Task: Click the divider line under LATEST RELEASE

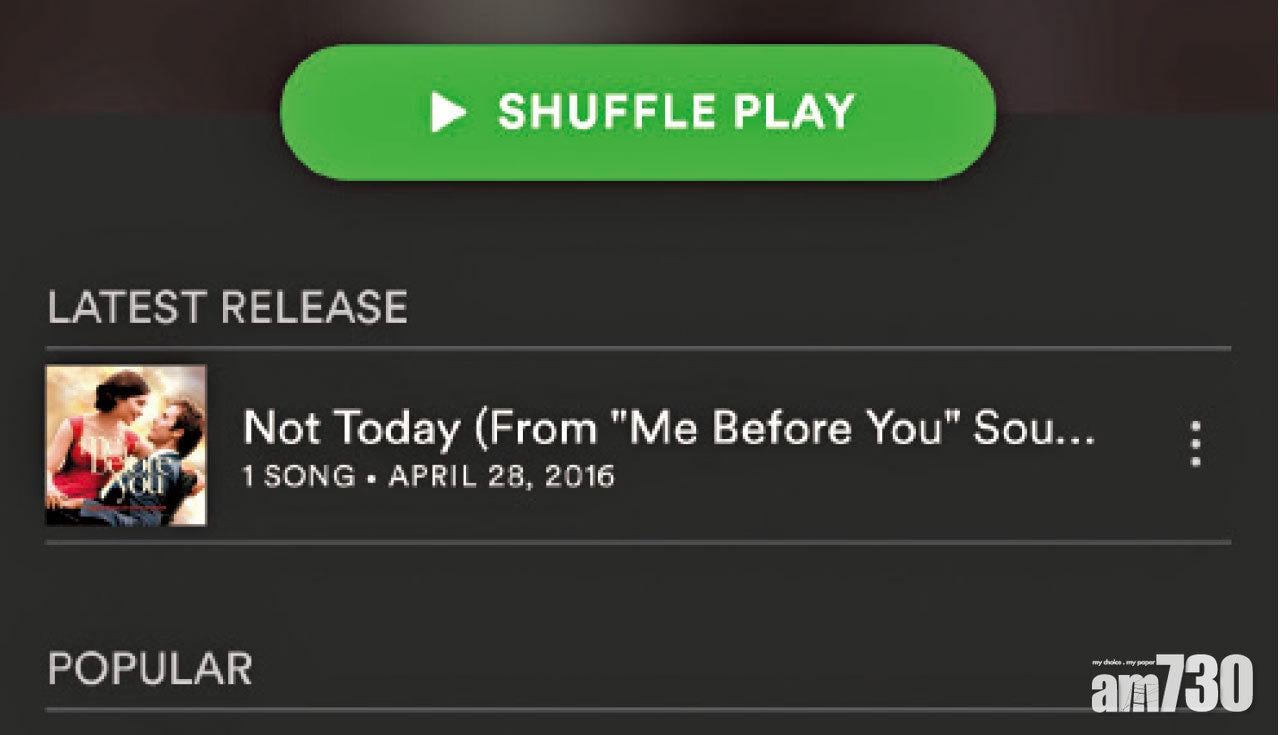Action: [638, 348]
